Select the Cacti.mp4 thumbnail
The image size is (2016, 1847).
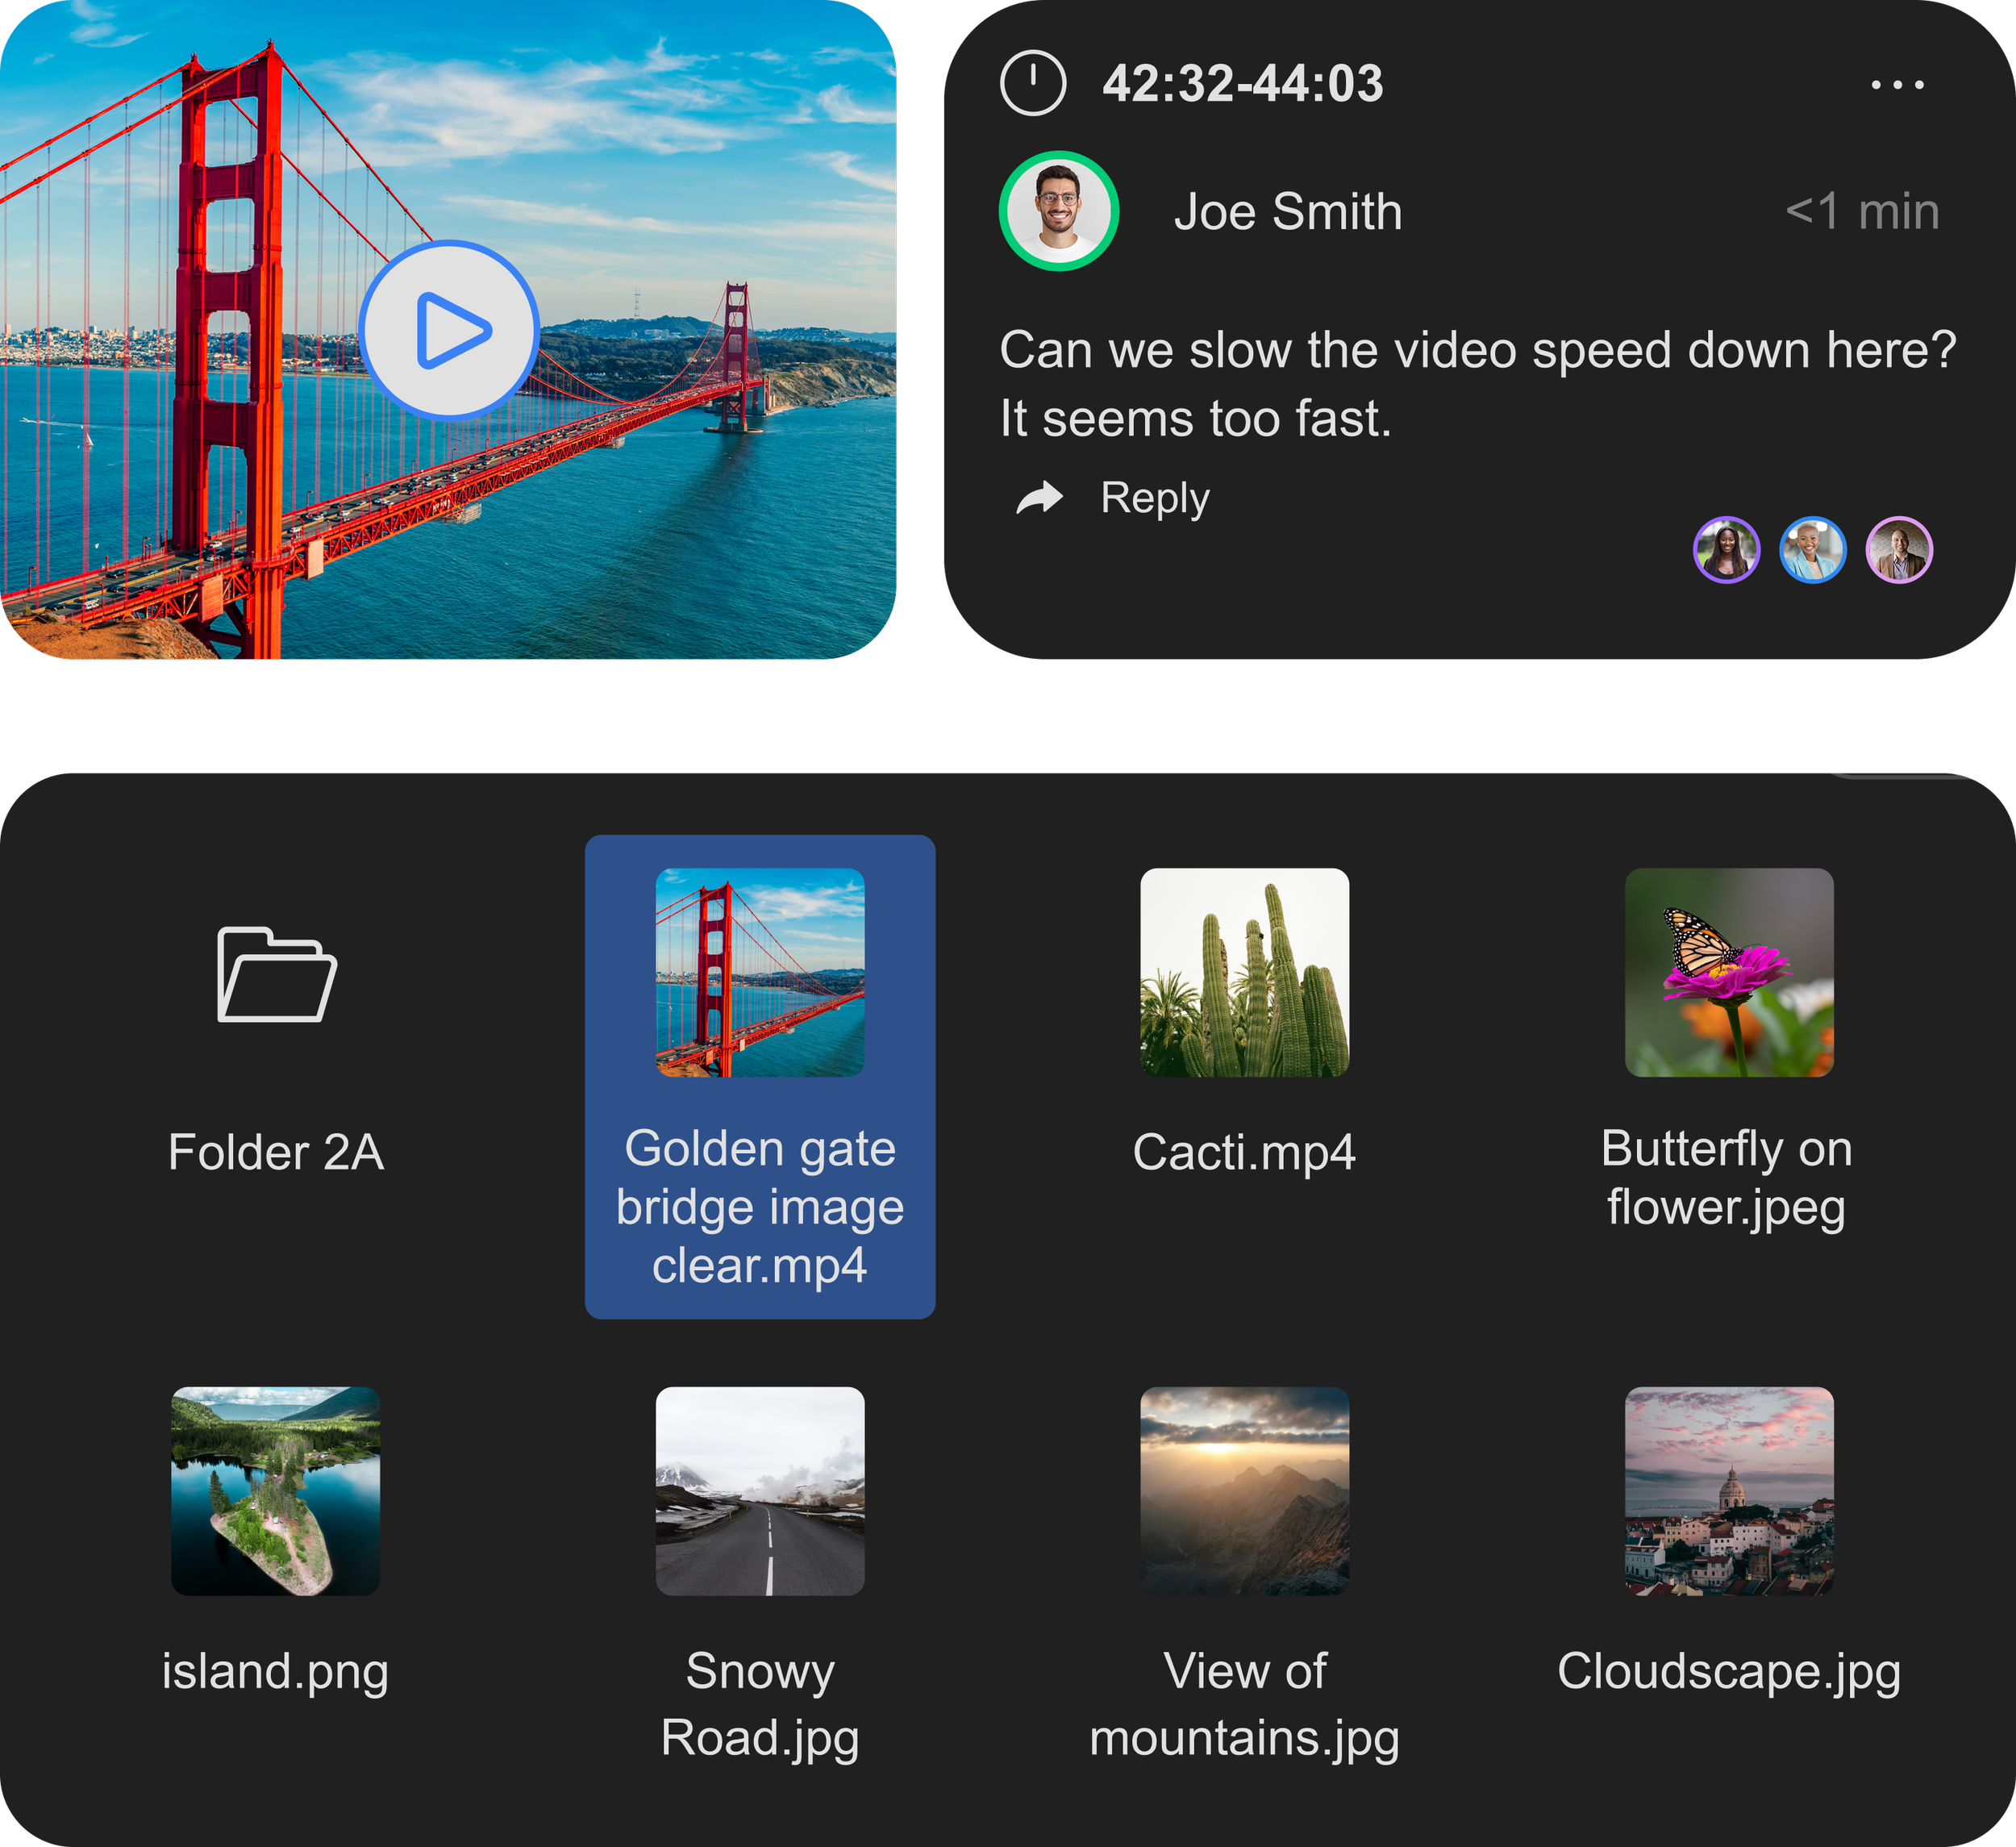click(1244, 972)
